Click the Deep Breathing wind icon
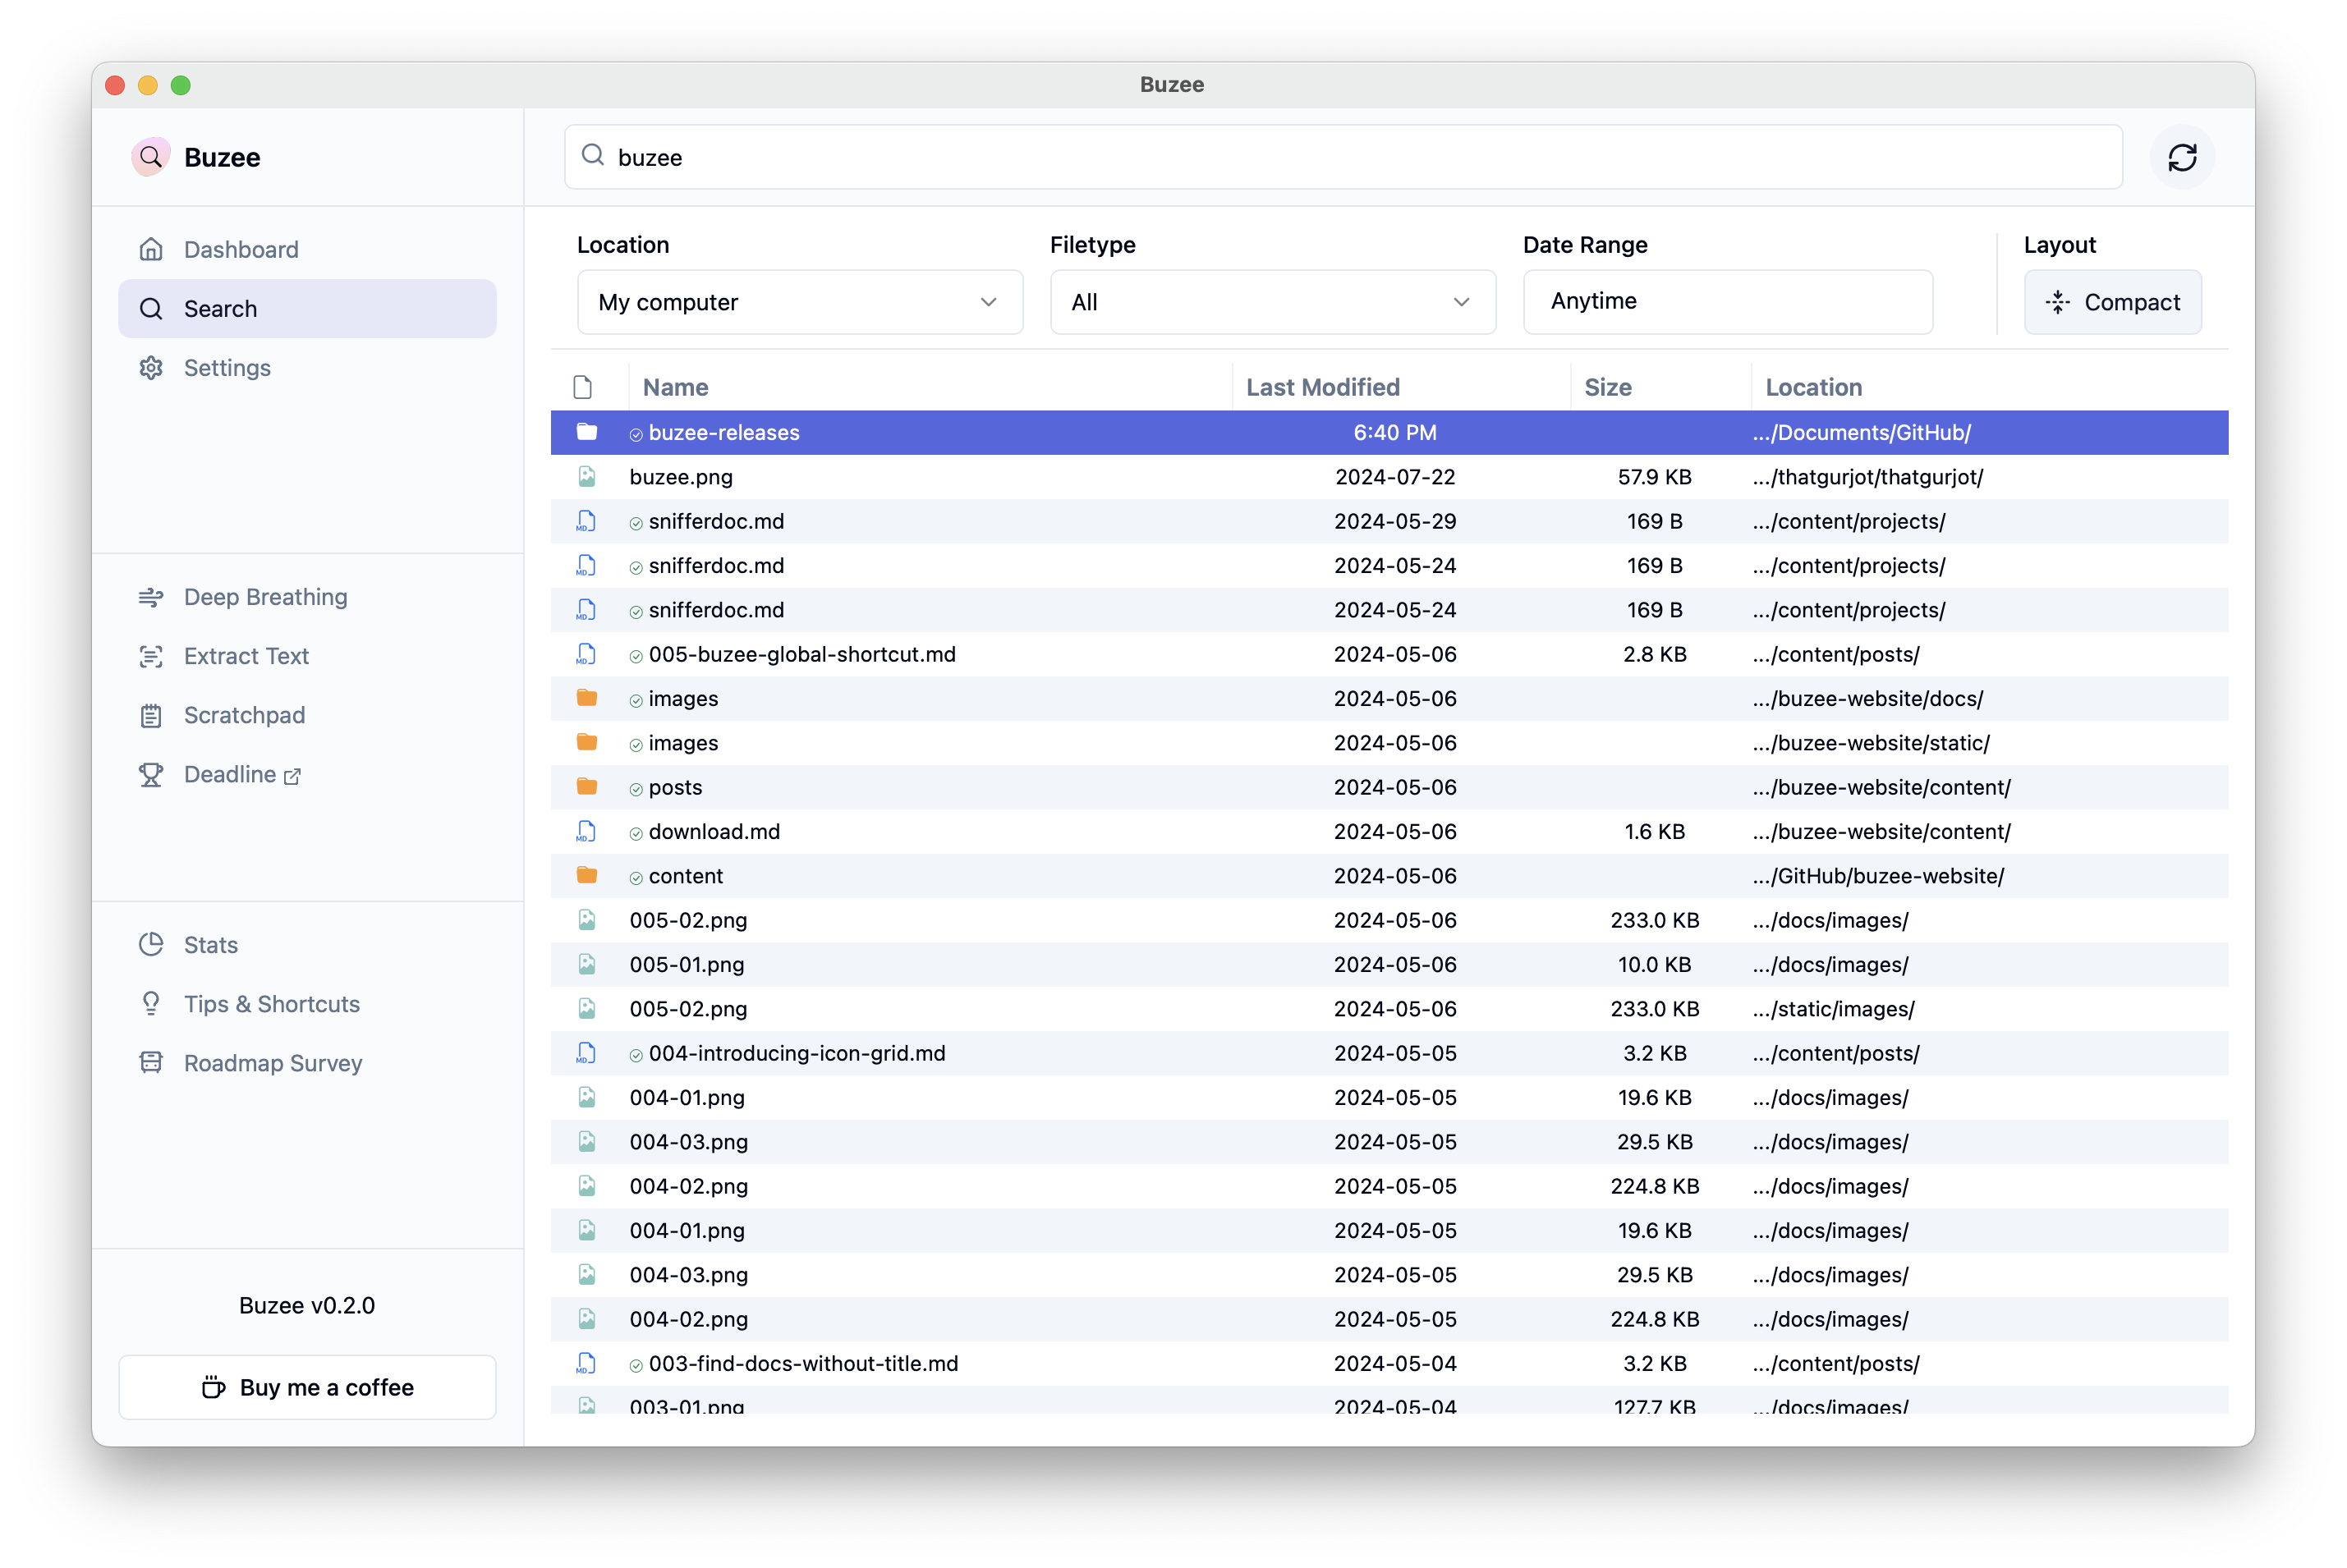The height and width of the screenshot is (1568, 2347). tap(151, 597)
